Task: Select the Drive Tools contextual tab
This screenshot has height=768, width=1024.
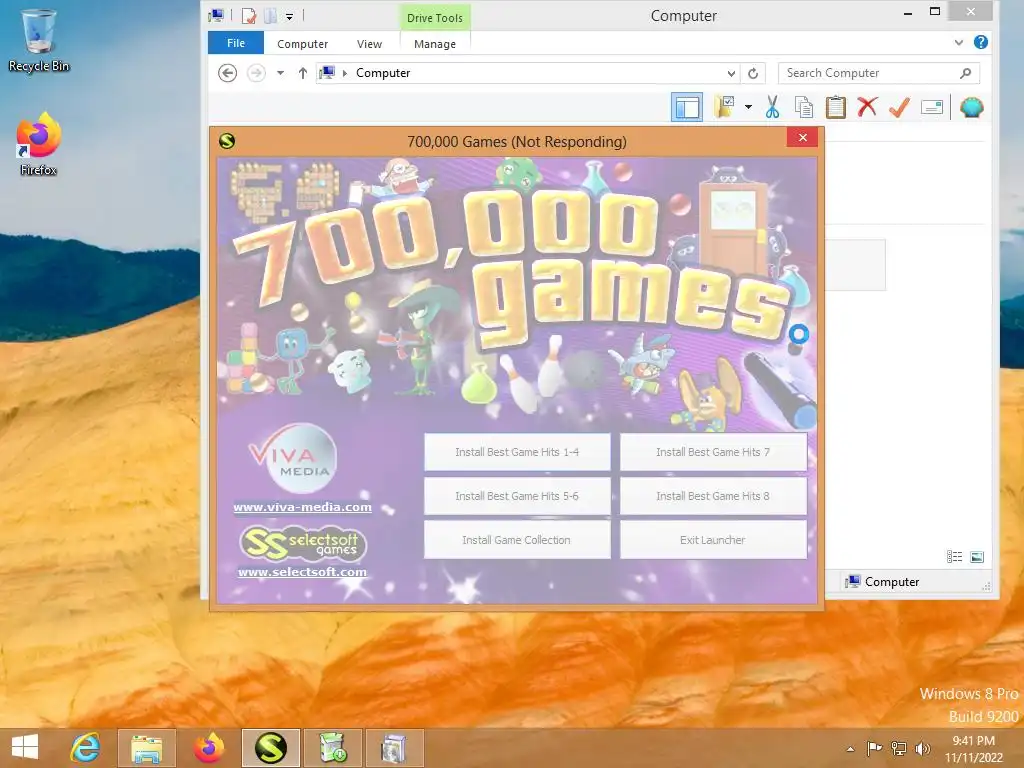Action: (x=434, y=18)
